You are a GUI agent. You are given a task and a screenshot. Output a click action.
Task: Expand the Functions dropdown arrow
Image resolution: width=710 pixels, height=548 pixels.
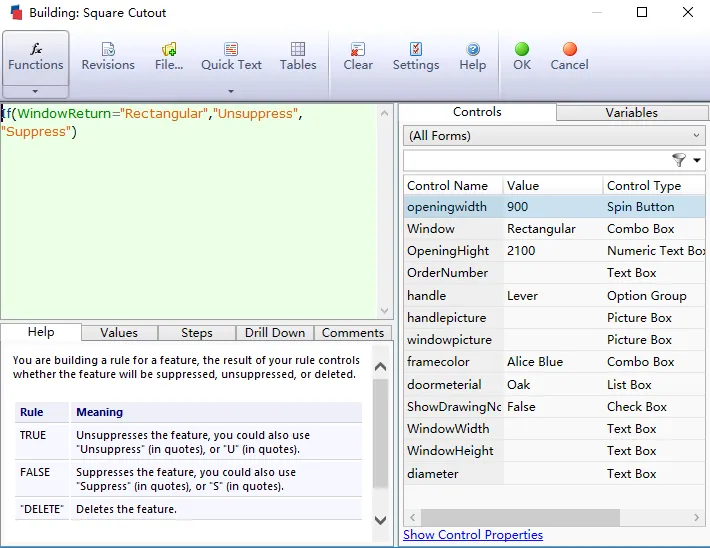36,91
